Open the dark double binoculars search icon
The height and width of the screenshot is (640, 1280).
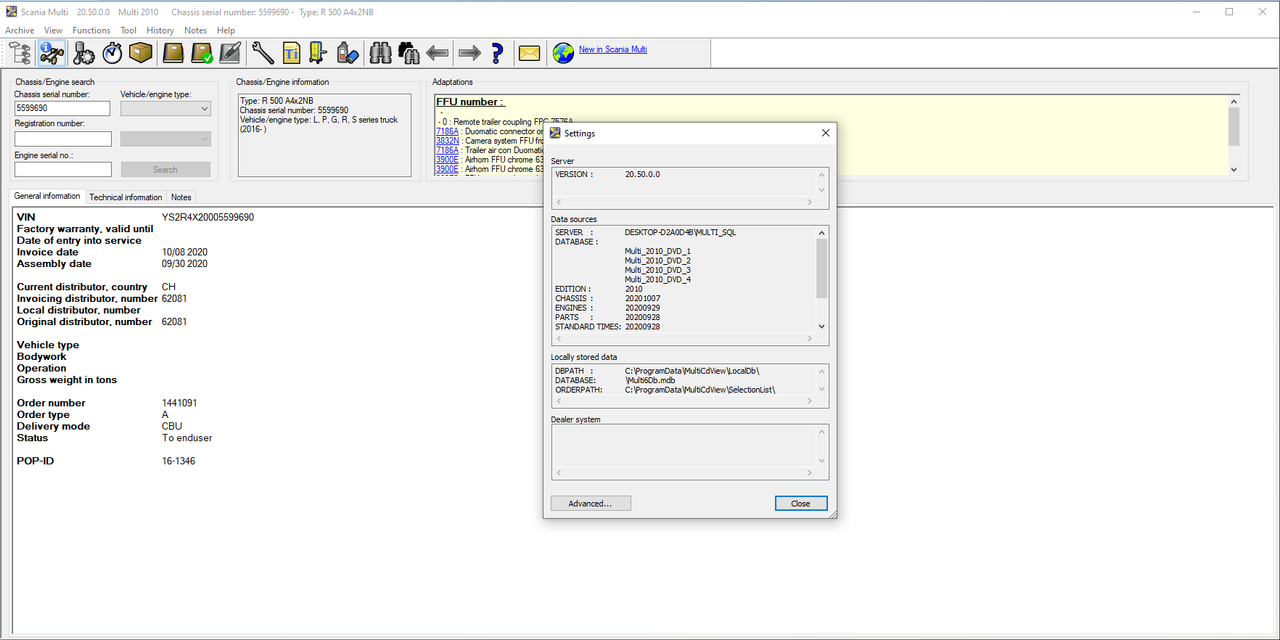pos(409,53)
